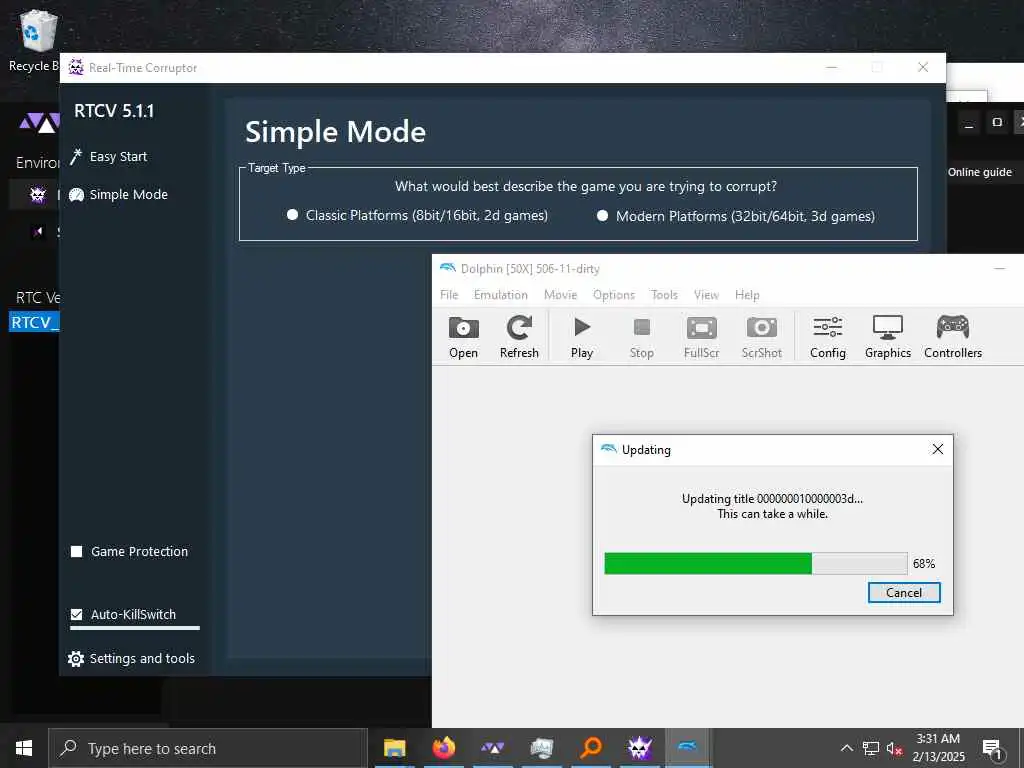Click the Refresh icon in Dolphin toolbar
This screenshot has width=1024, height=768.
(519, 336)
